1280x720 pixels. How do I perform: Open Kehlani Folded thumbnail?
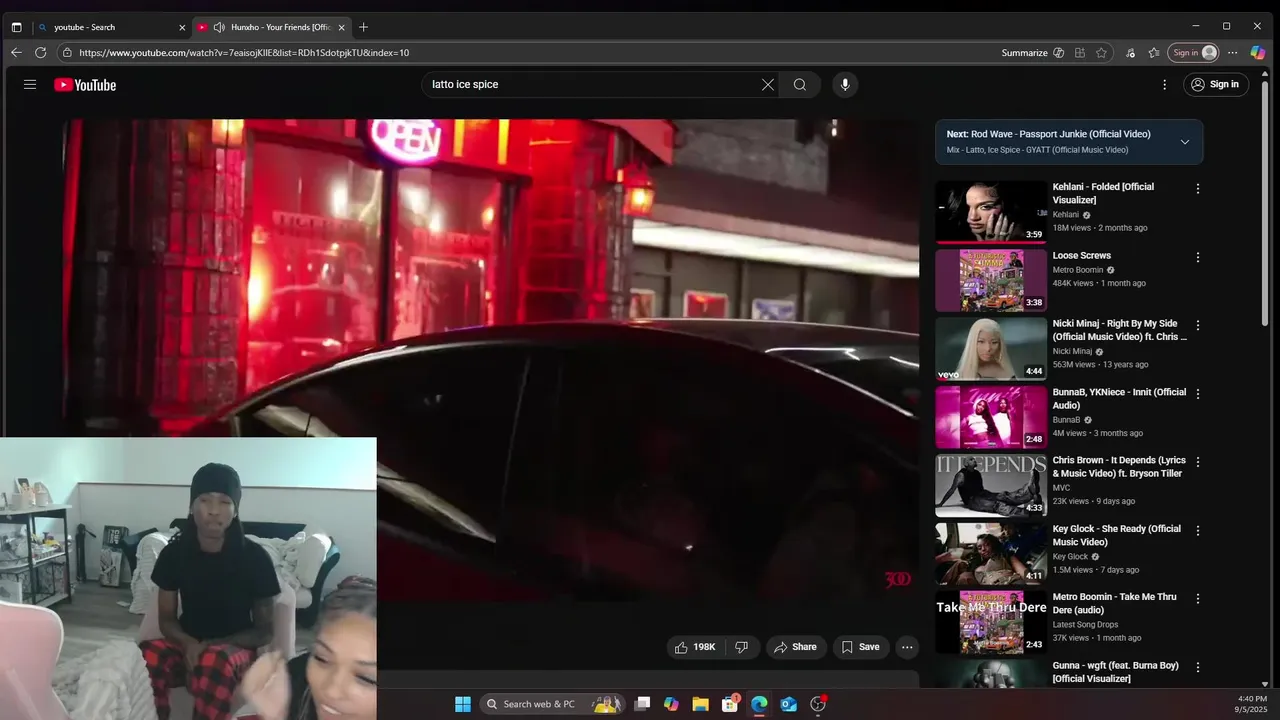pos(991,212)
